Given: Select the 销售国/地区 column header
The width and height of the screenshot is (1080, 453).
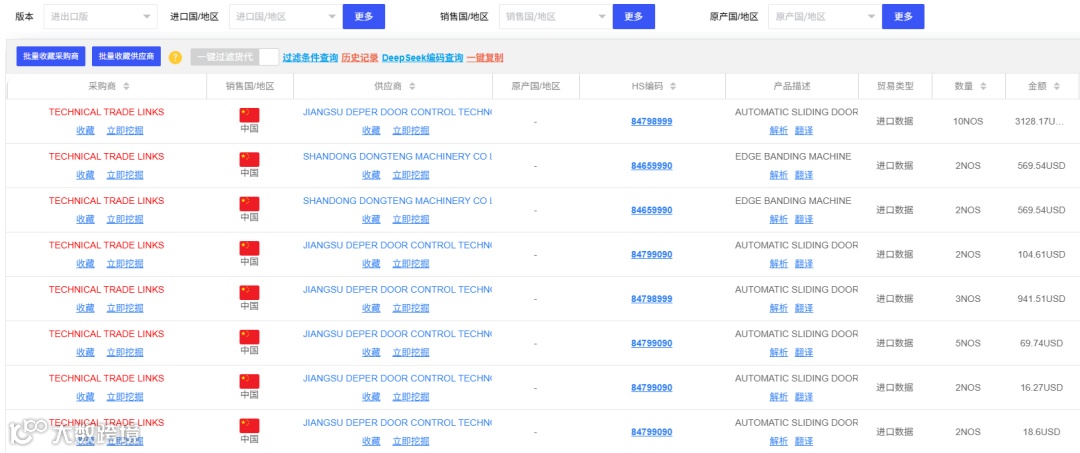Looking at the screenshot, I should click(x=250, y=87).
